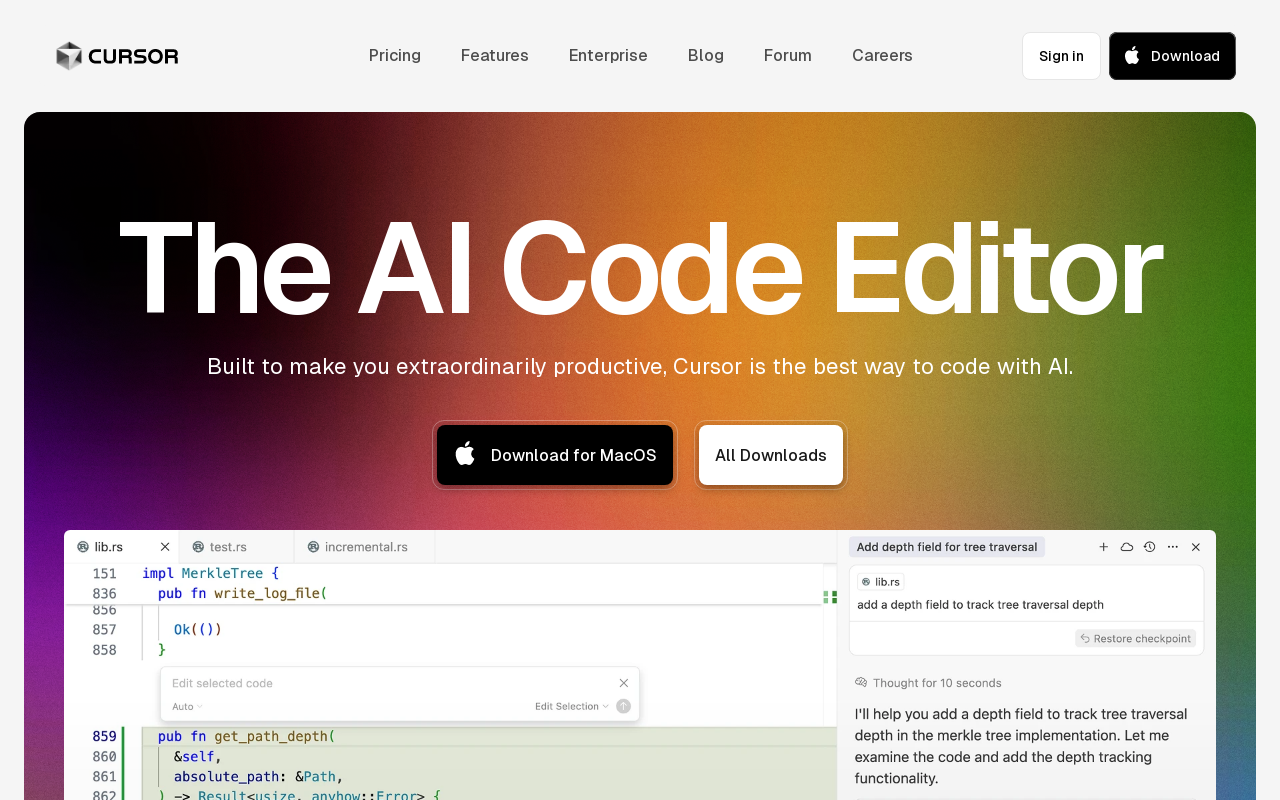Click the CURSOR wordmark link
This screenshot has height=800, width=1280.
coord(133,56)
